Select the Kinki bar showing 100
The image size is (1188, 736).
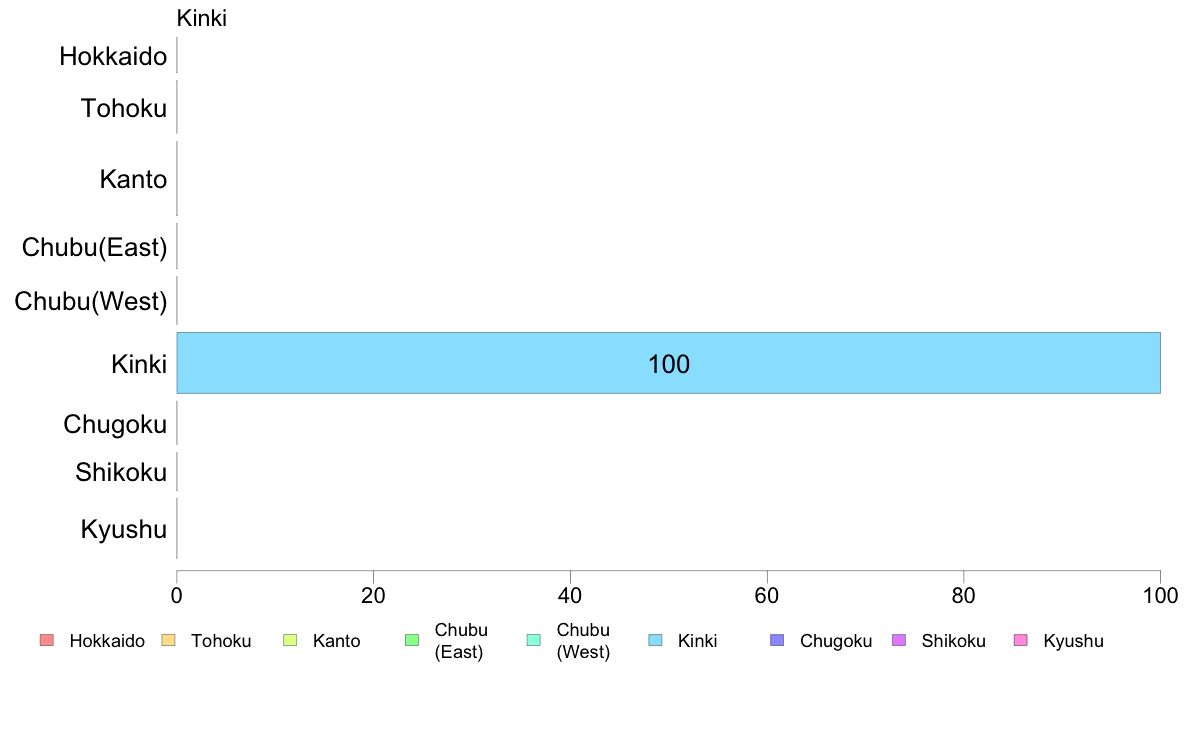click(x=668, y=363)
